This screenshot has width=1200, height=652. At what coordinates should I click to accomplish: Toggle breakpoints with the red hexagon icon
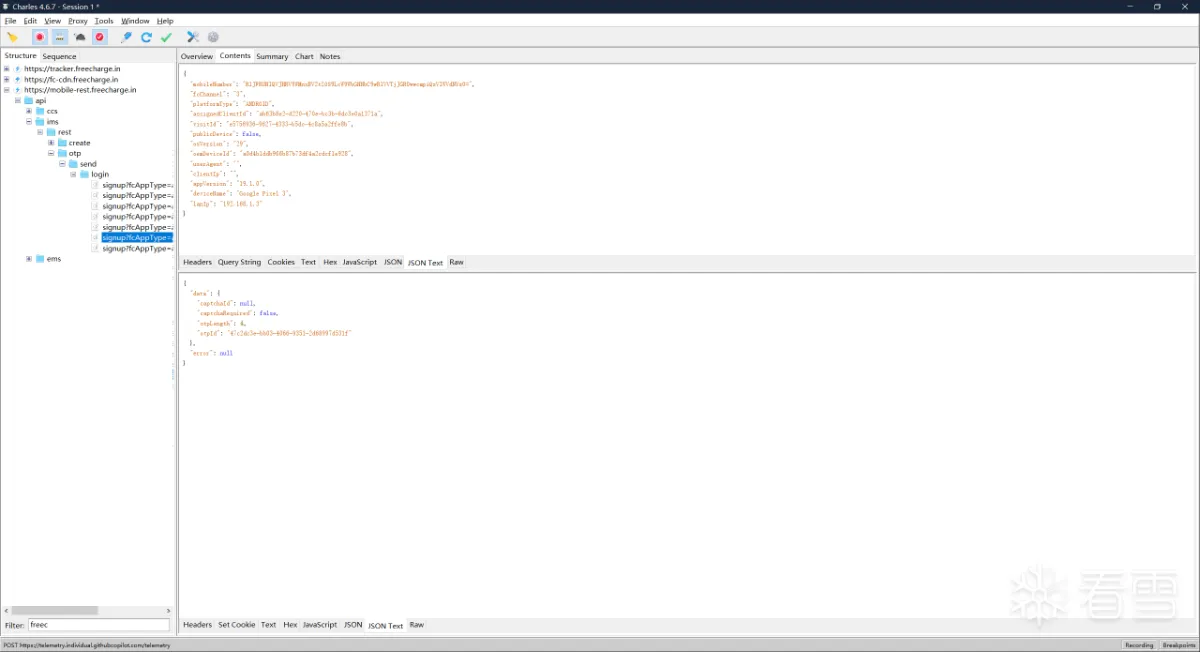[100, 37]
